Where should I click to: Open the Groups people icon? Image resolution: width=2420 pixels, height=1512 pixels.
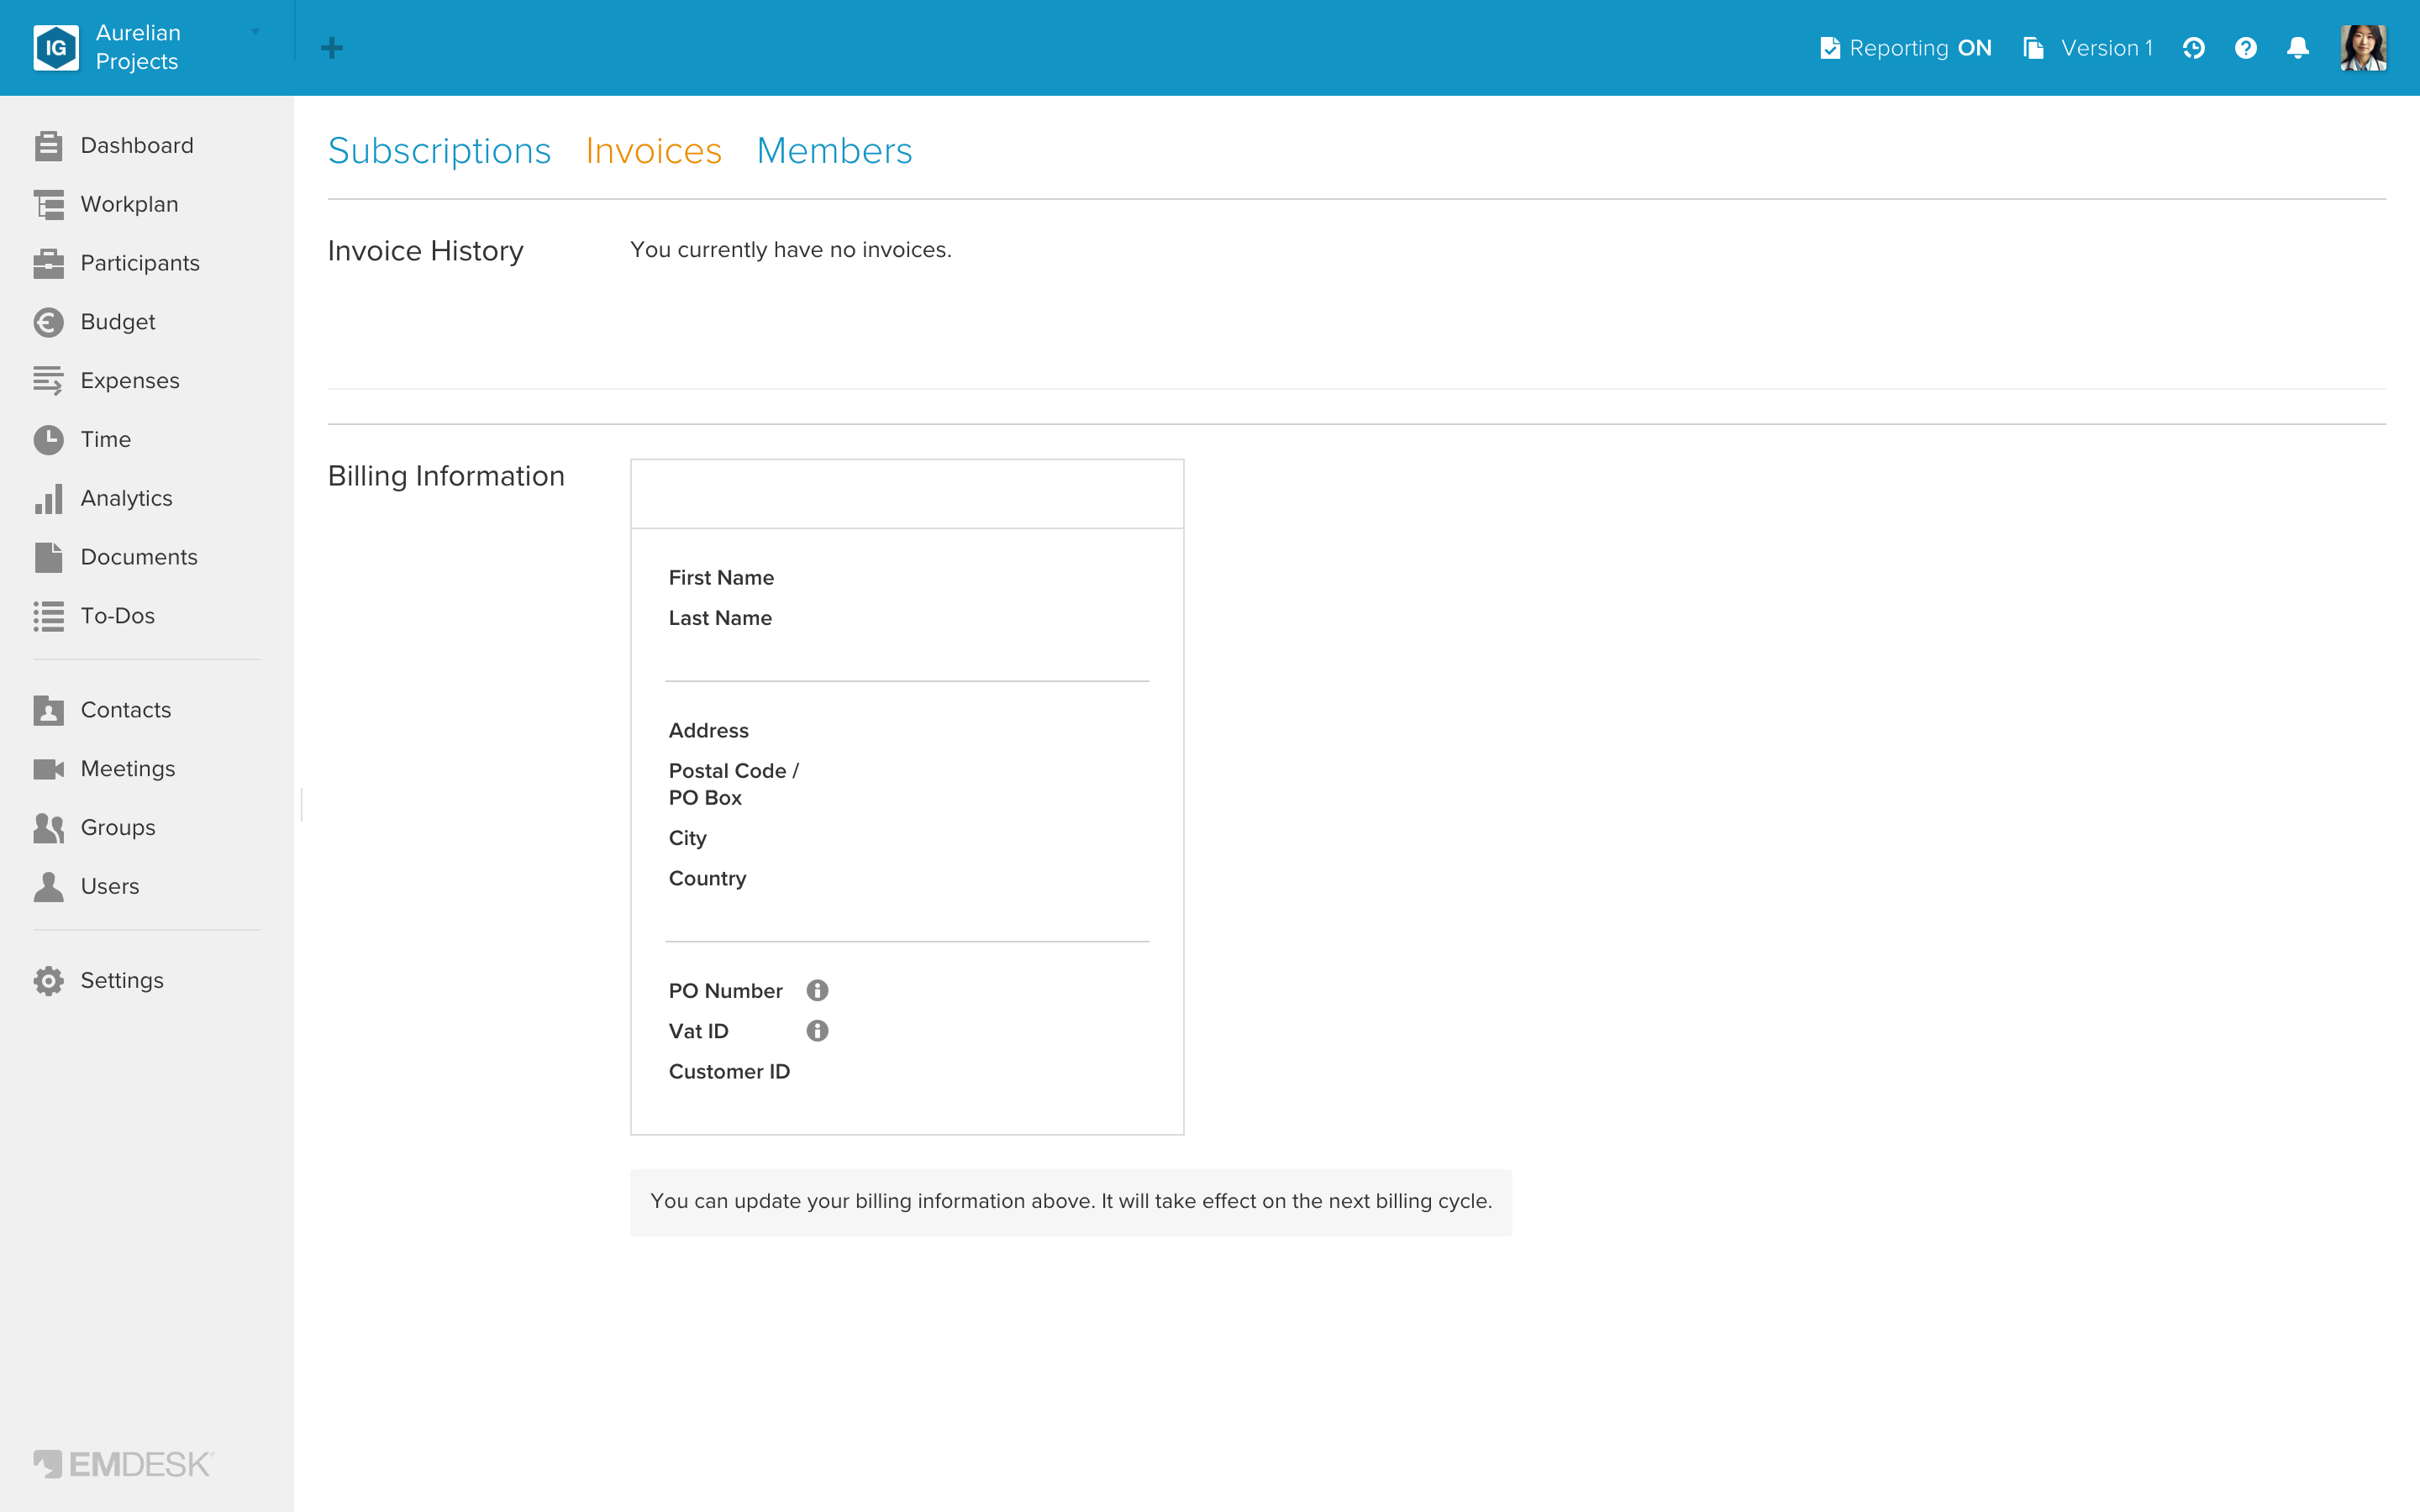pos(48,828)
